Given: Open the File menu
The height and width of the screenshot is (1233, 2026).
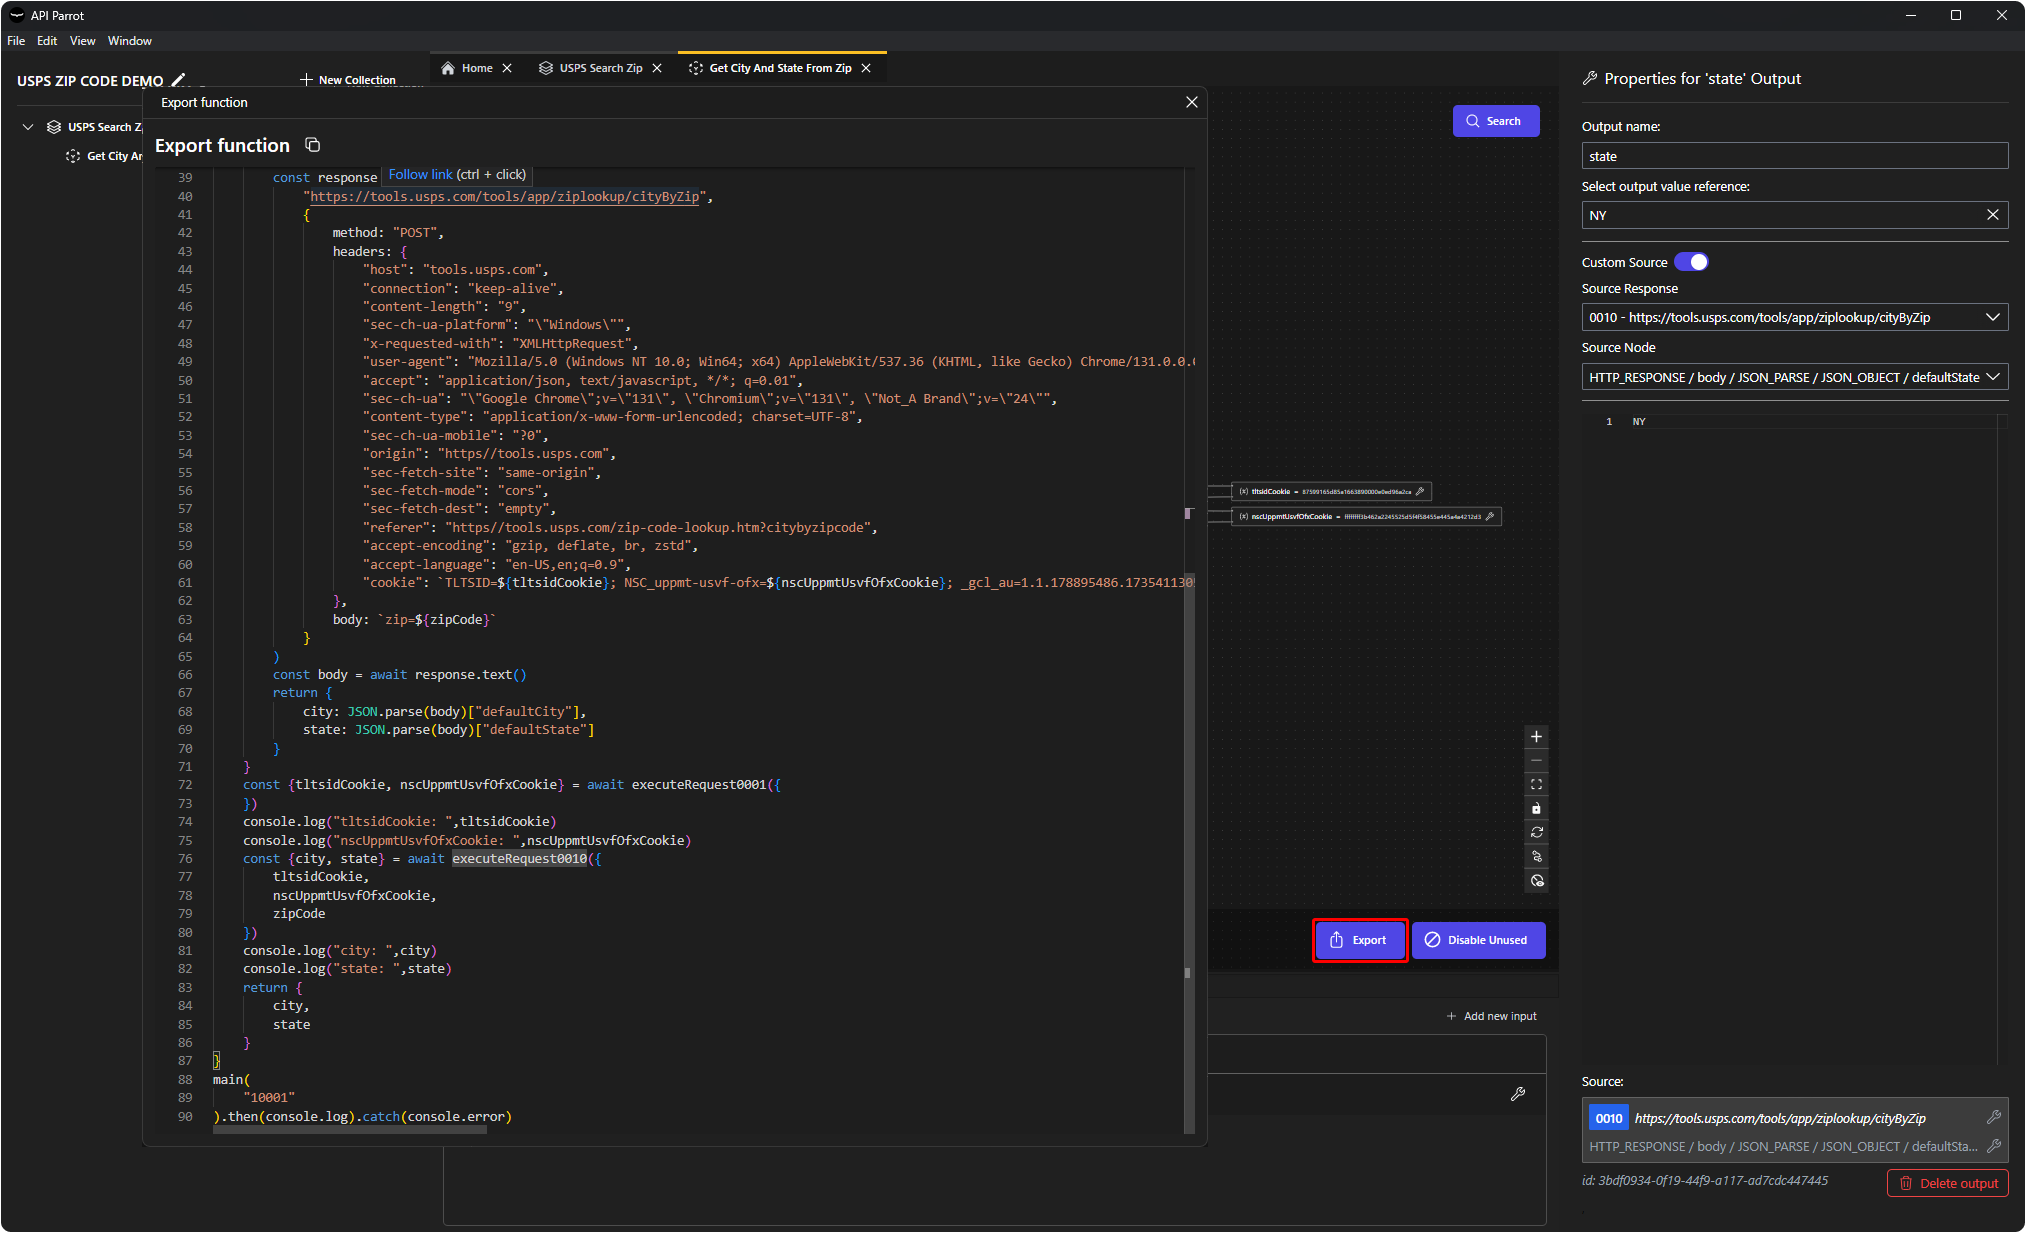Looking at the screenshot, I should [16, 41].
